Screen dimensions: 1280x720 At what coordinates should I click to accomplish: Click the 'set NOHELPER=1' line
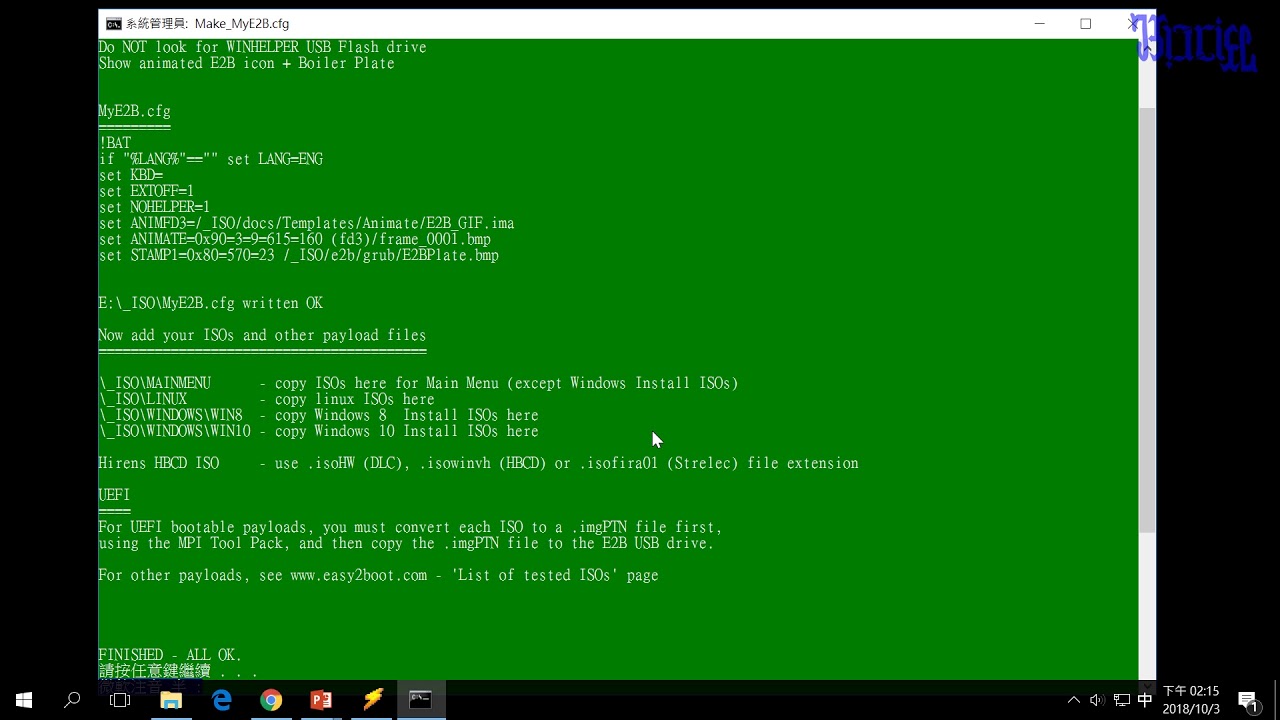tap(154, 207)
